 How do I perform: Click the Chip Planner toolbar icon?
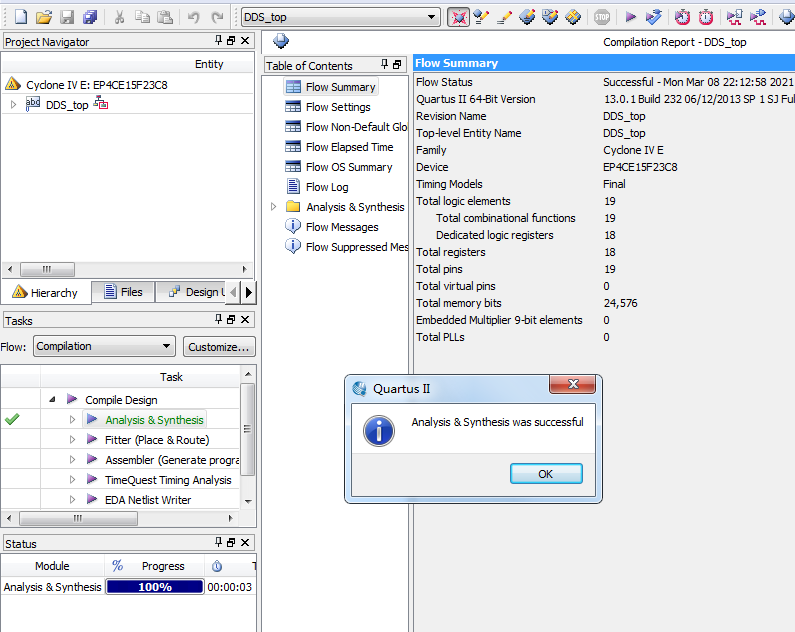pos(550,17)
